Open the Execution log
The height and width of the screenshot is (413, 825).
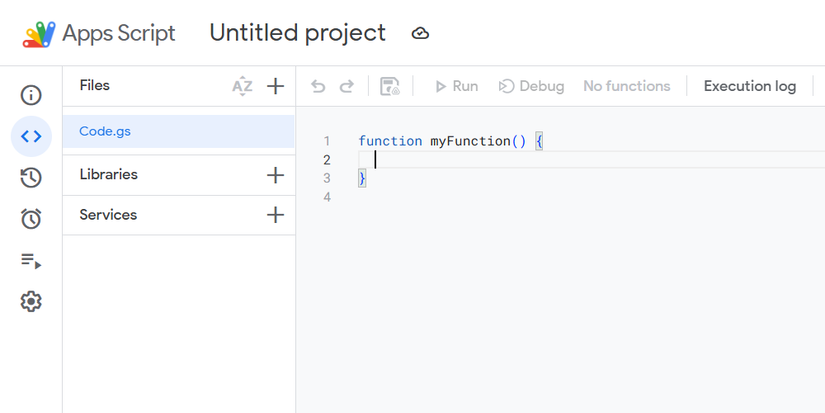click(750, 86)
